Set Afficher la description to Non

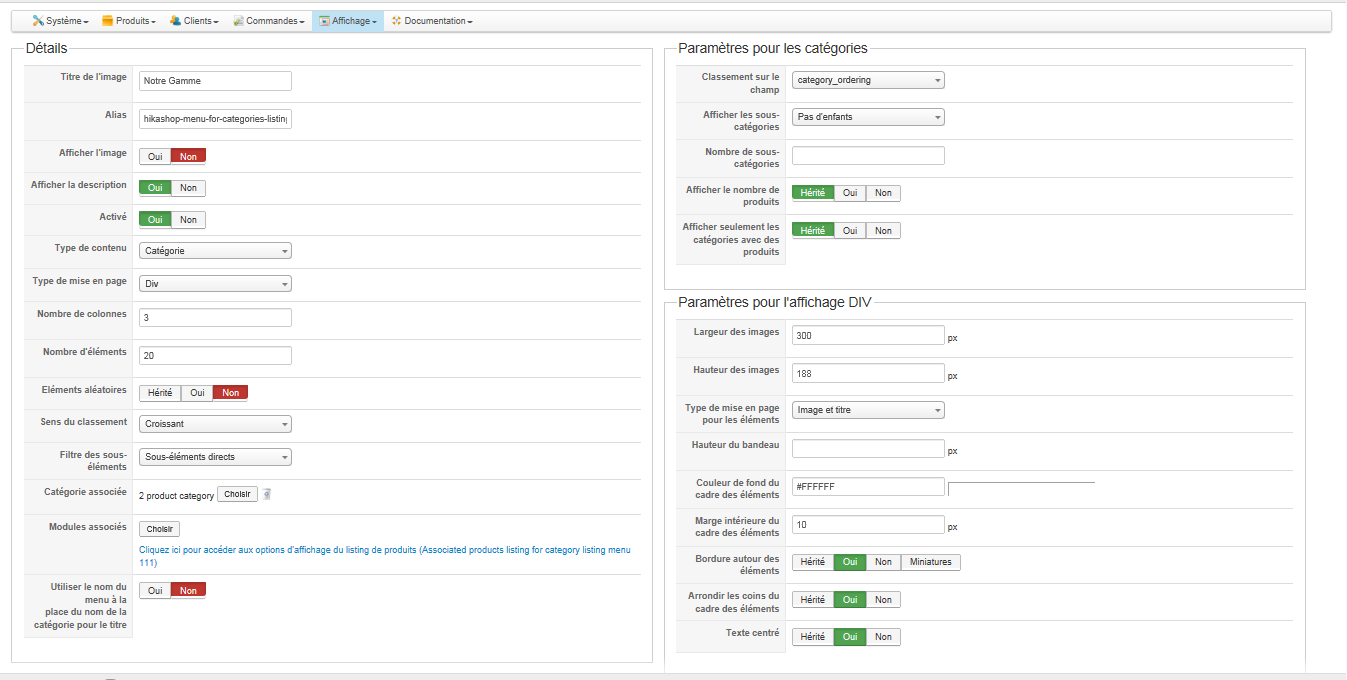pyautogui.click(x=188, y=188)
